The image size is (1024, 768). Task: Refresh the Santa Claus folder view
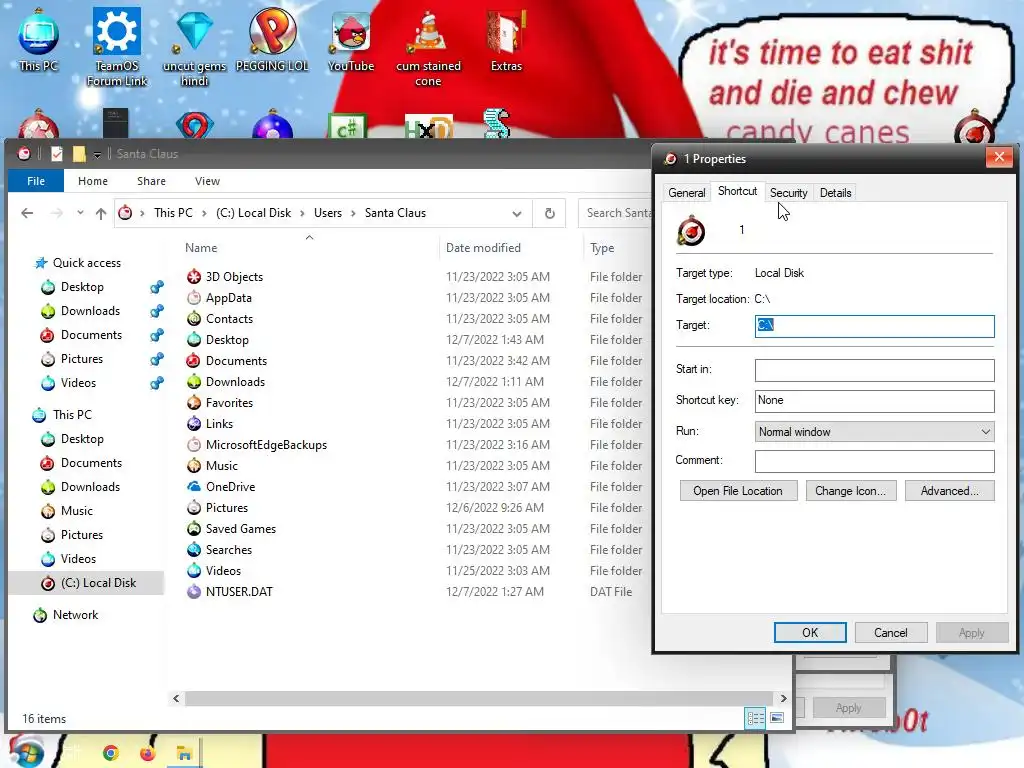pyautogui.click(x=550, y=213)
